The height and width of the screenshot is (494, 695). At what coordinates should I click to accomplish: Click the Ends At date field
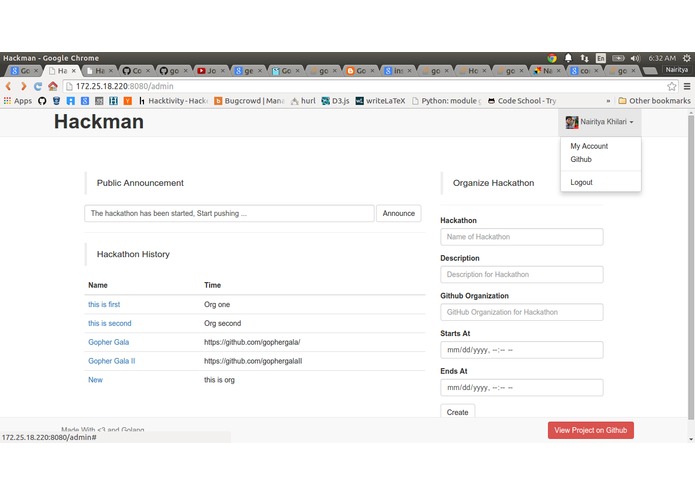pos(522,388)
